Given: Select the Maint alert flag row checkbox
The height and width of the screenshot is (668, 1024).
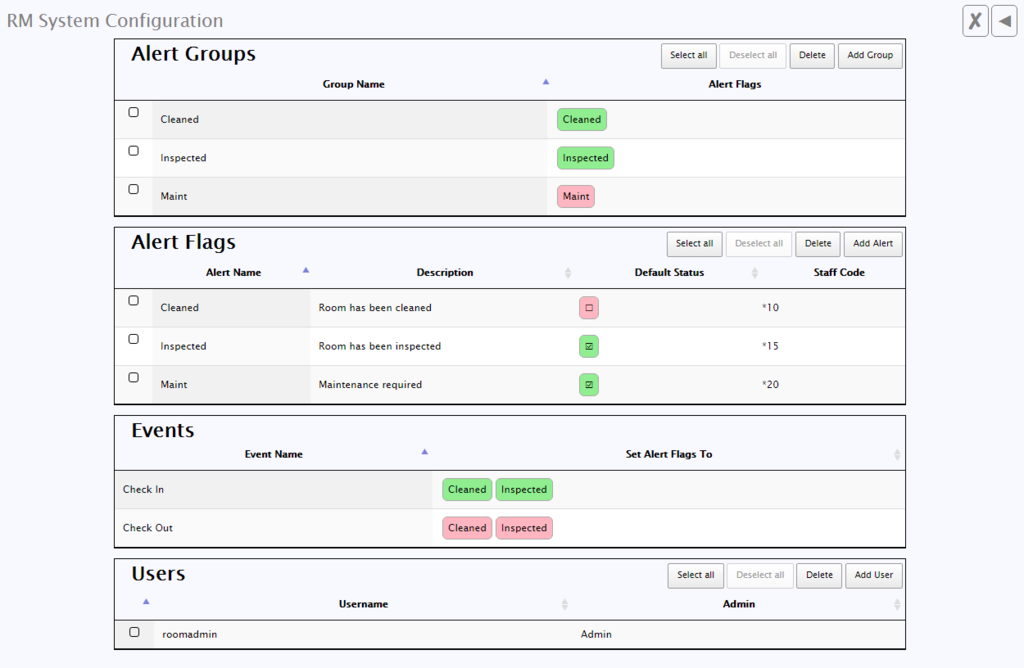Looking at the screenshot, I should pyautogui.click(x=134, y=378).
